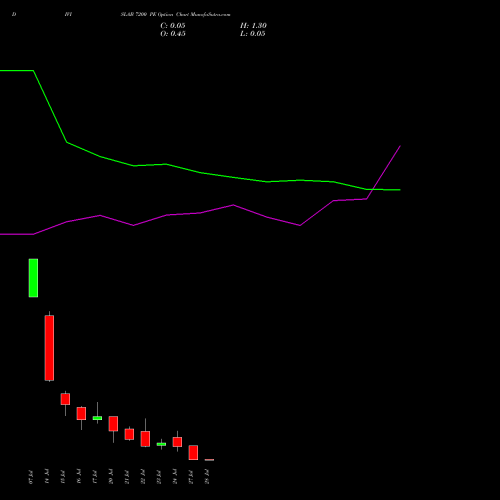Click the 20 Jul date label
The width and height of the screenshot is (500, 500).
(x=111, y=477)
